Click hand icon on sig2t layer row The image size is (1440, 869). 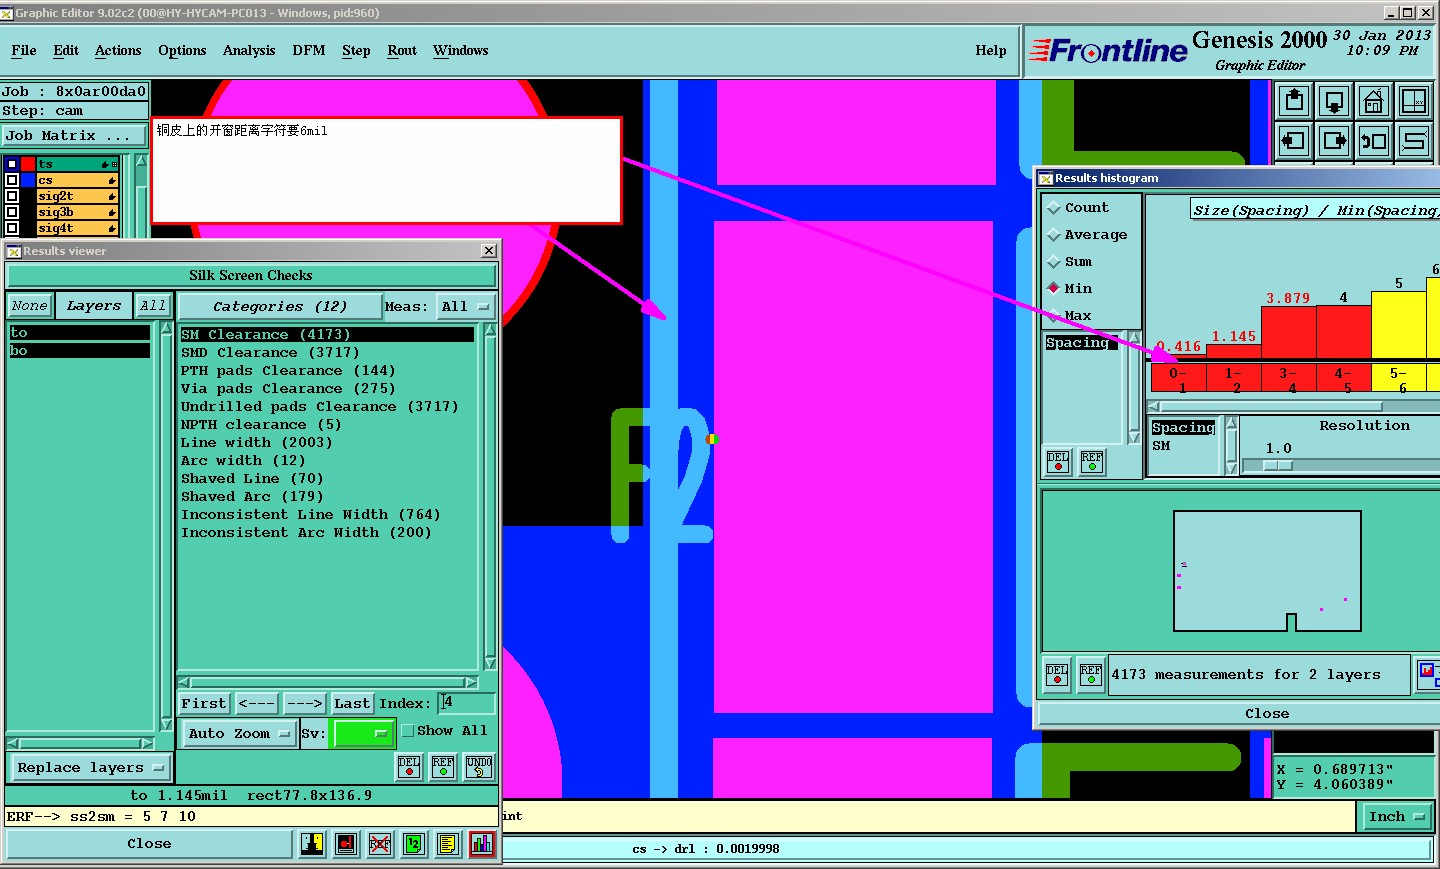click(x=111, y=196)
